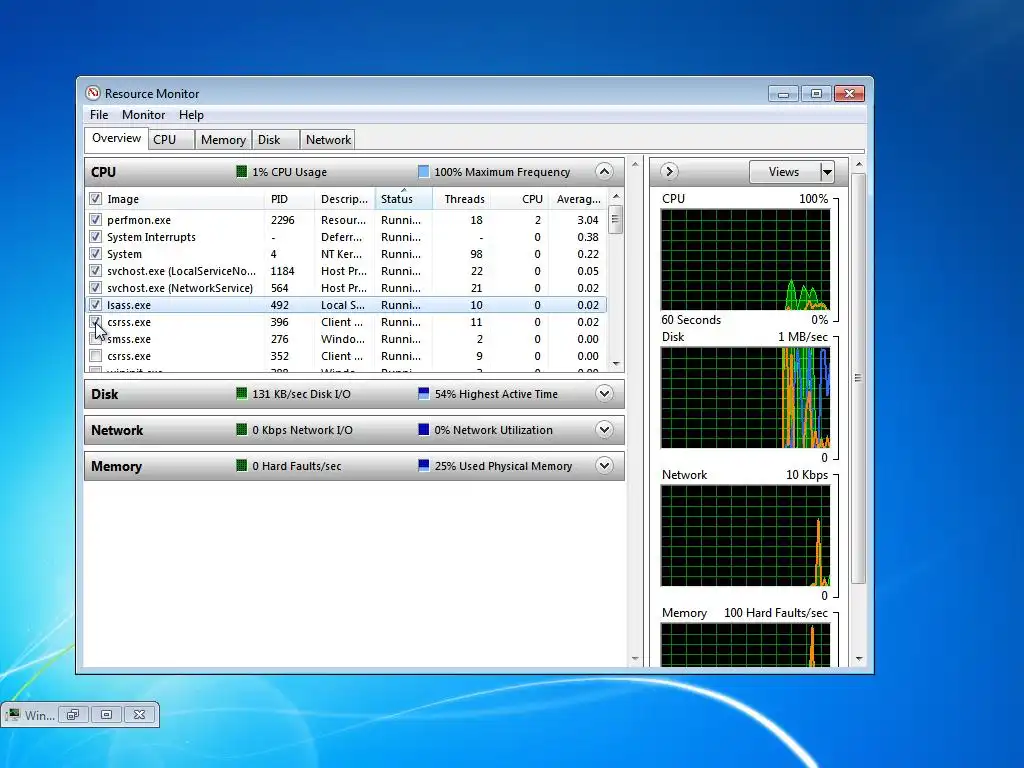Uncheck the System process checkbox

(x=95, y=253)
